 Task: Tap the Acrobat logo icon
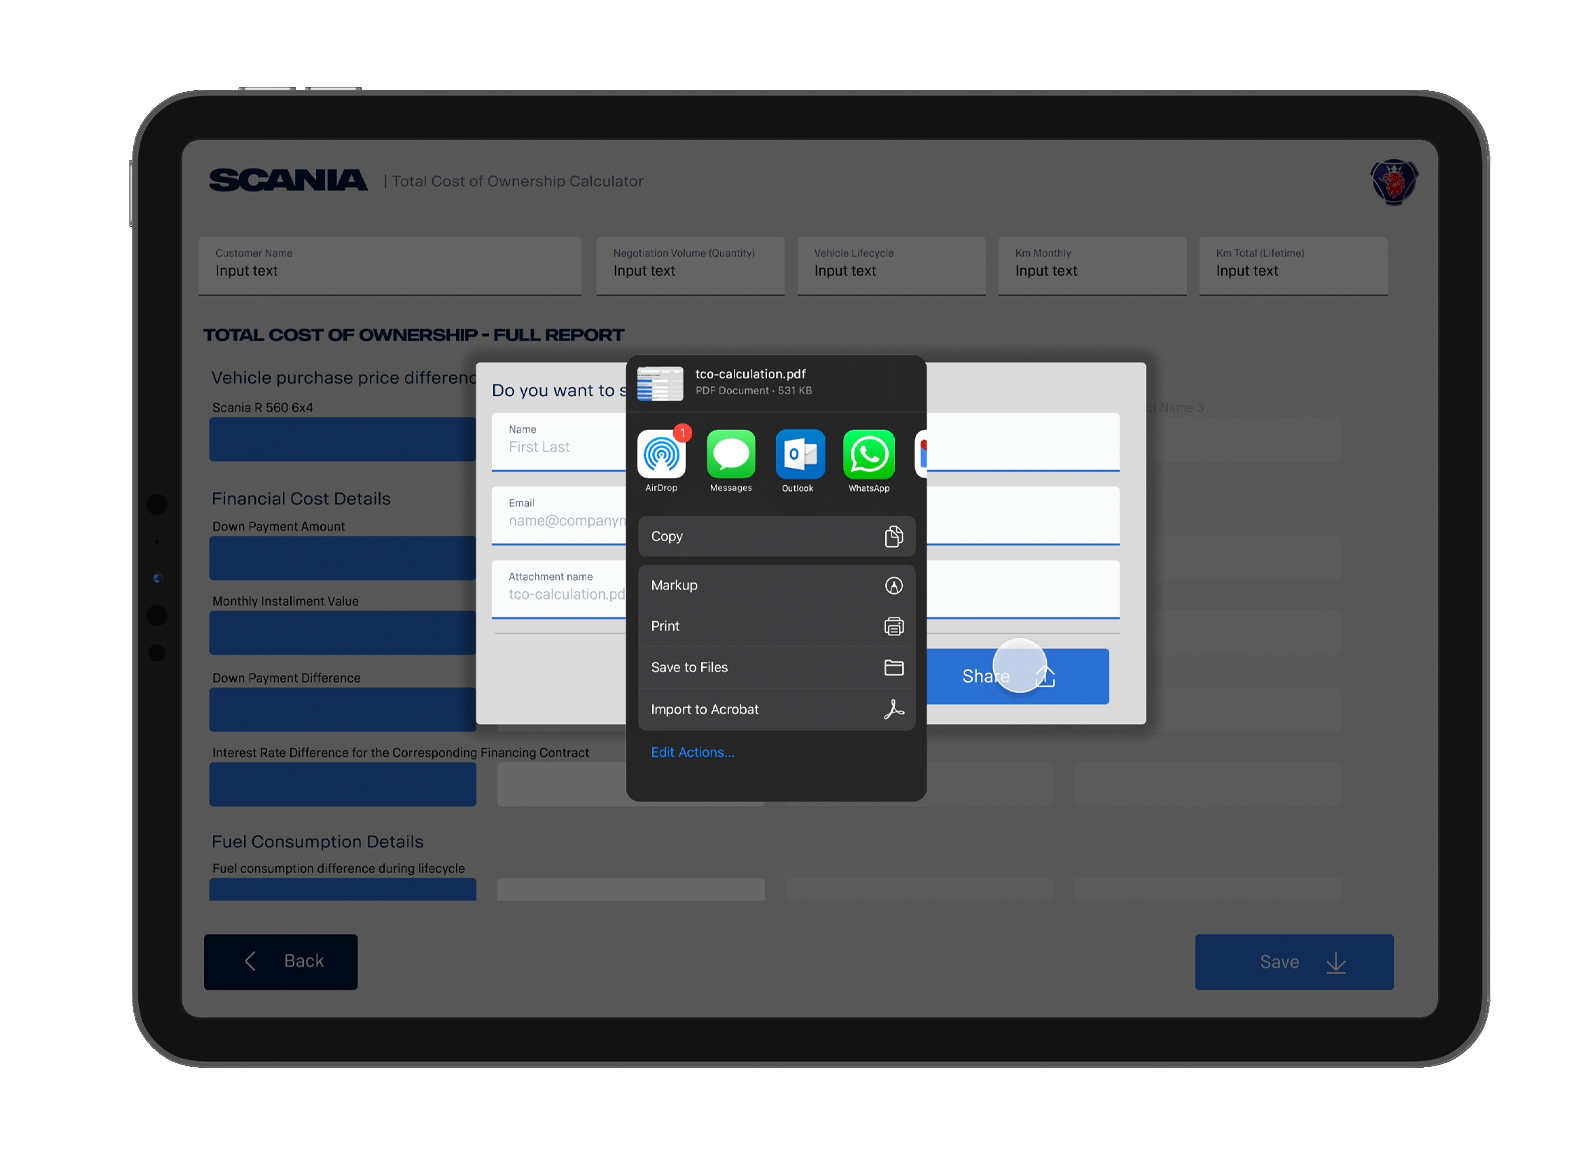pos(894,709)
